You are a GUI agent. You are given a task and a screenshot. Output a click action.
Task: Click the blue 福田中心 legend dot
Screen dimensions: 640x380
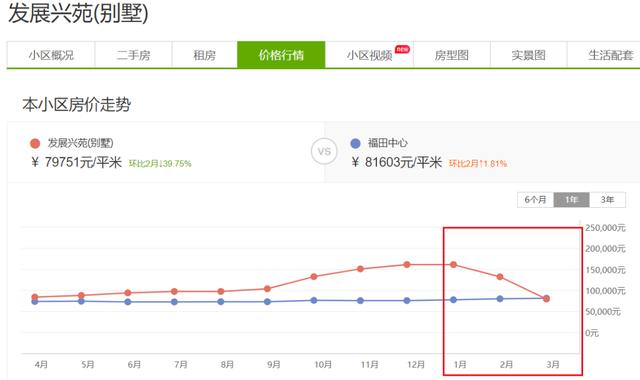tap(356, 143)
